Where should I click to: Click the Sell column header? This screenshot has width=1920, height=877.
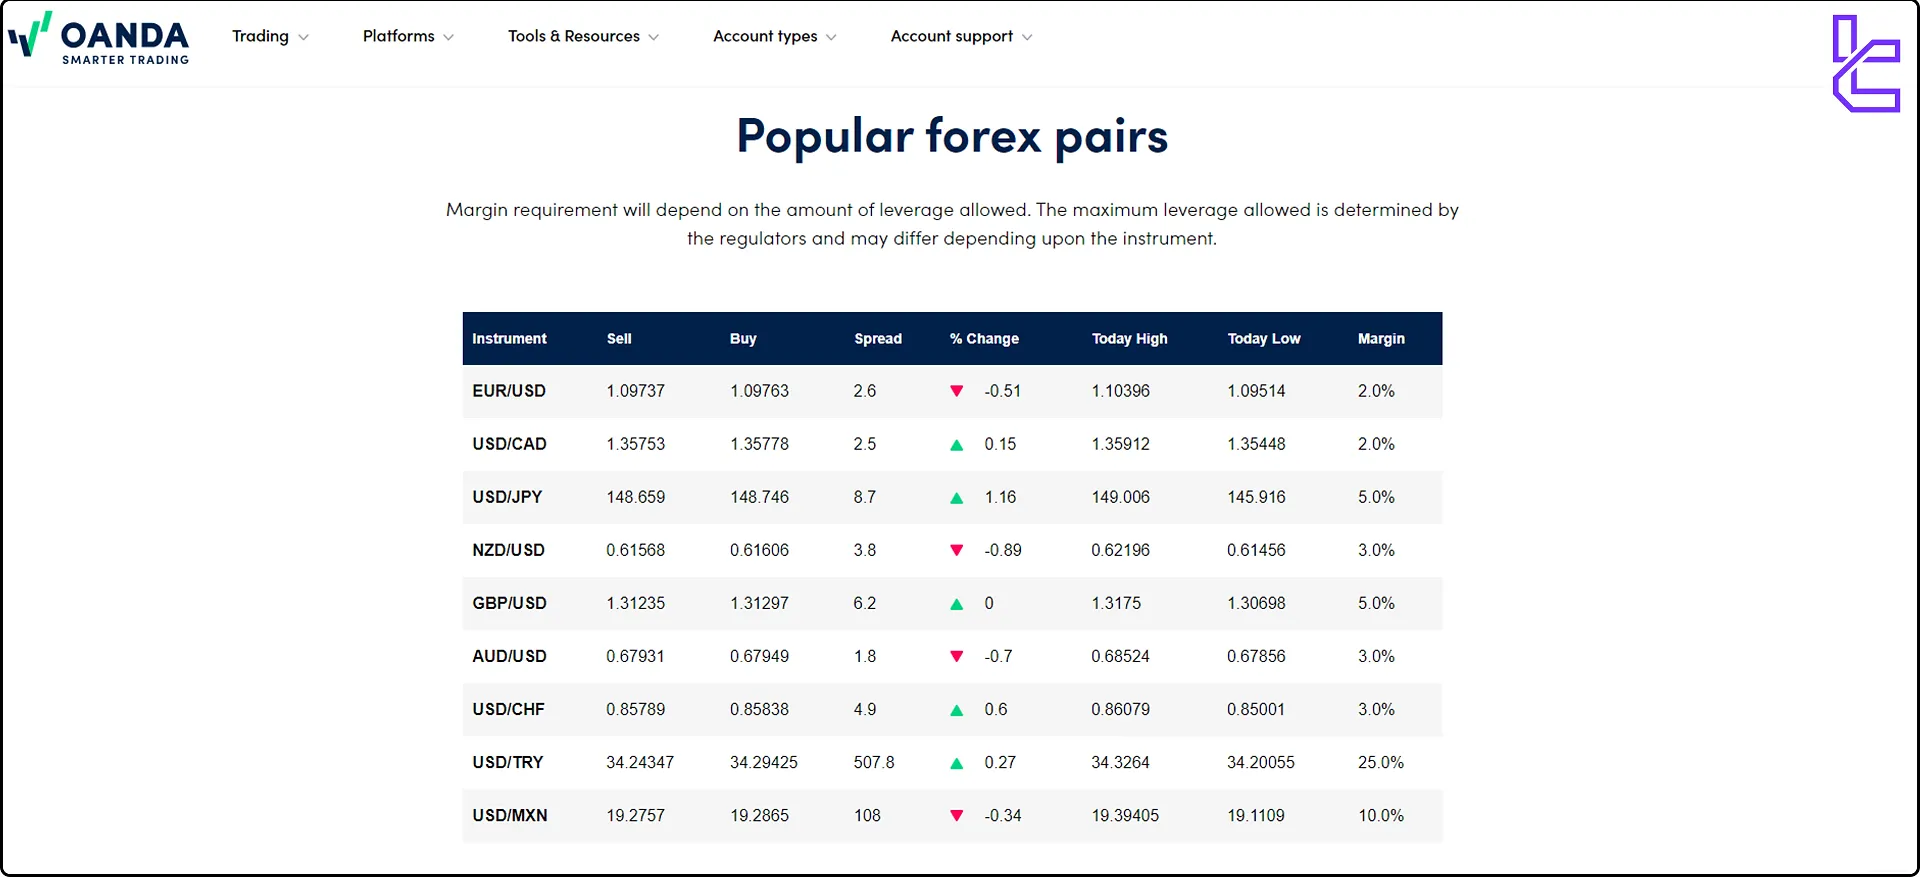point(619,339)
